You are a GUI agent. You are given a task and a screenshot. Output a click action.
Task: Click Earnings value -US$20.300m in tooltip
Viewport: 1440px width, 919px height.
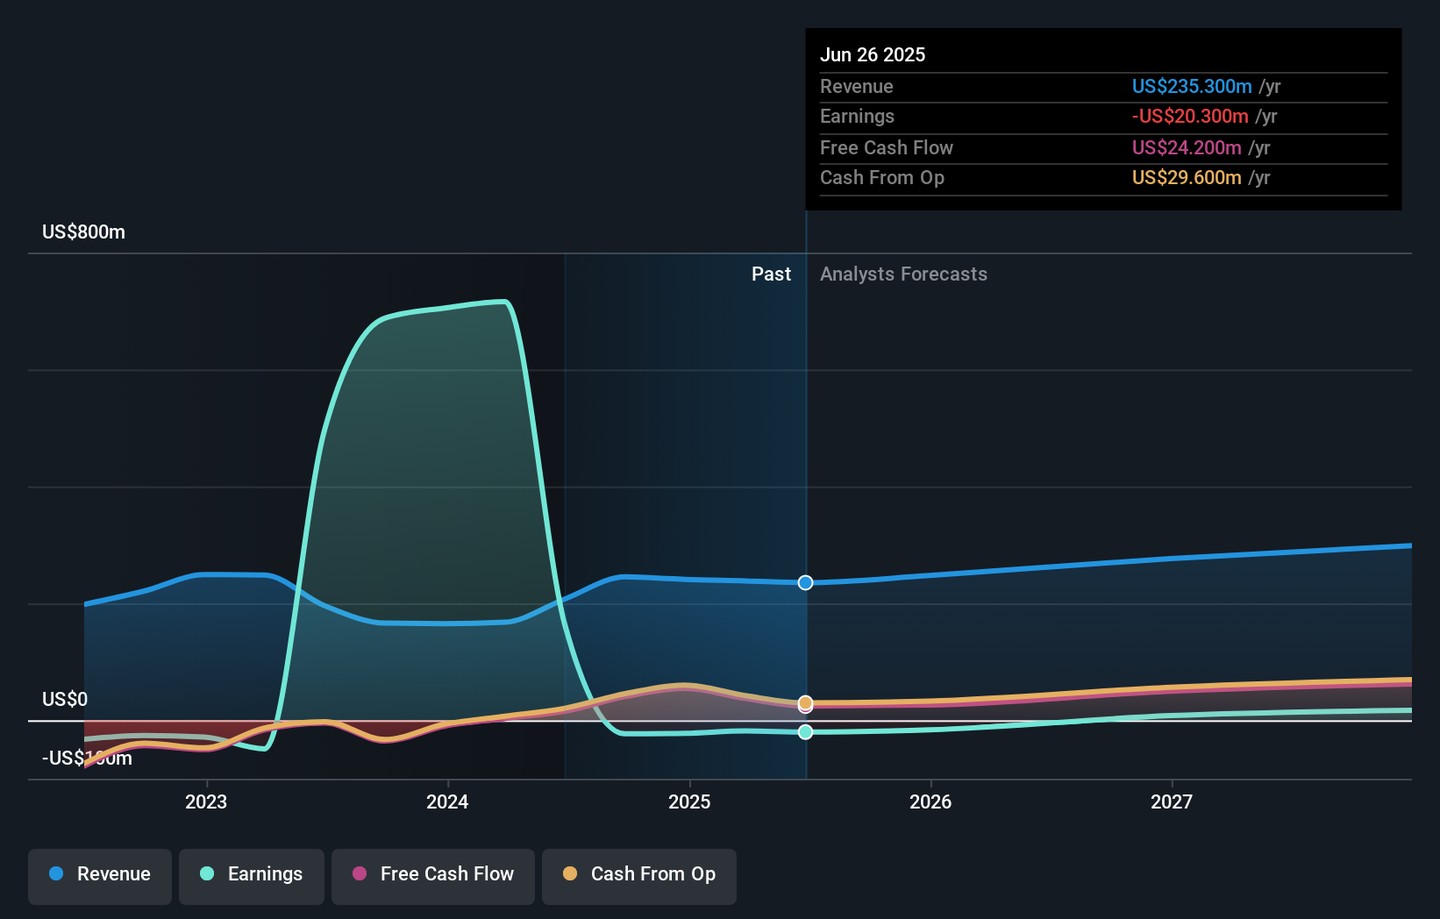[1189, 117]
